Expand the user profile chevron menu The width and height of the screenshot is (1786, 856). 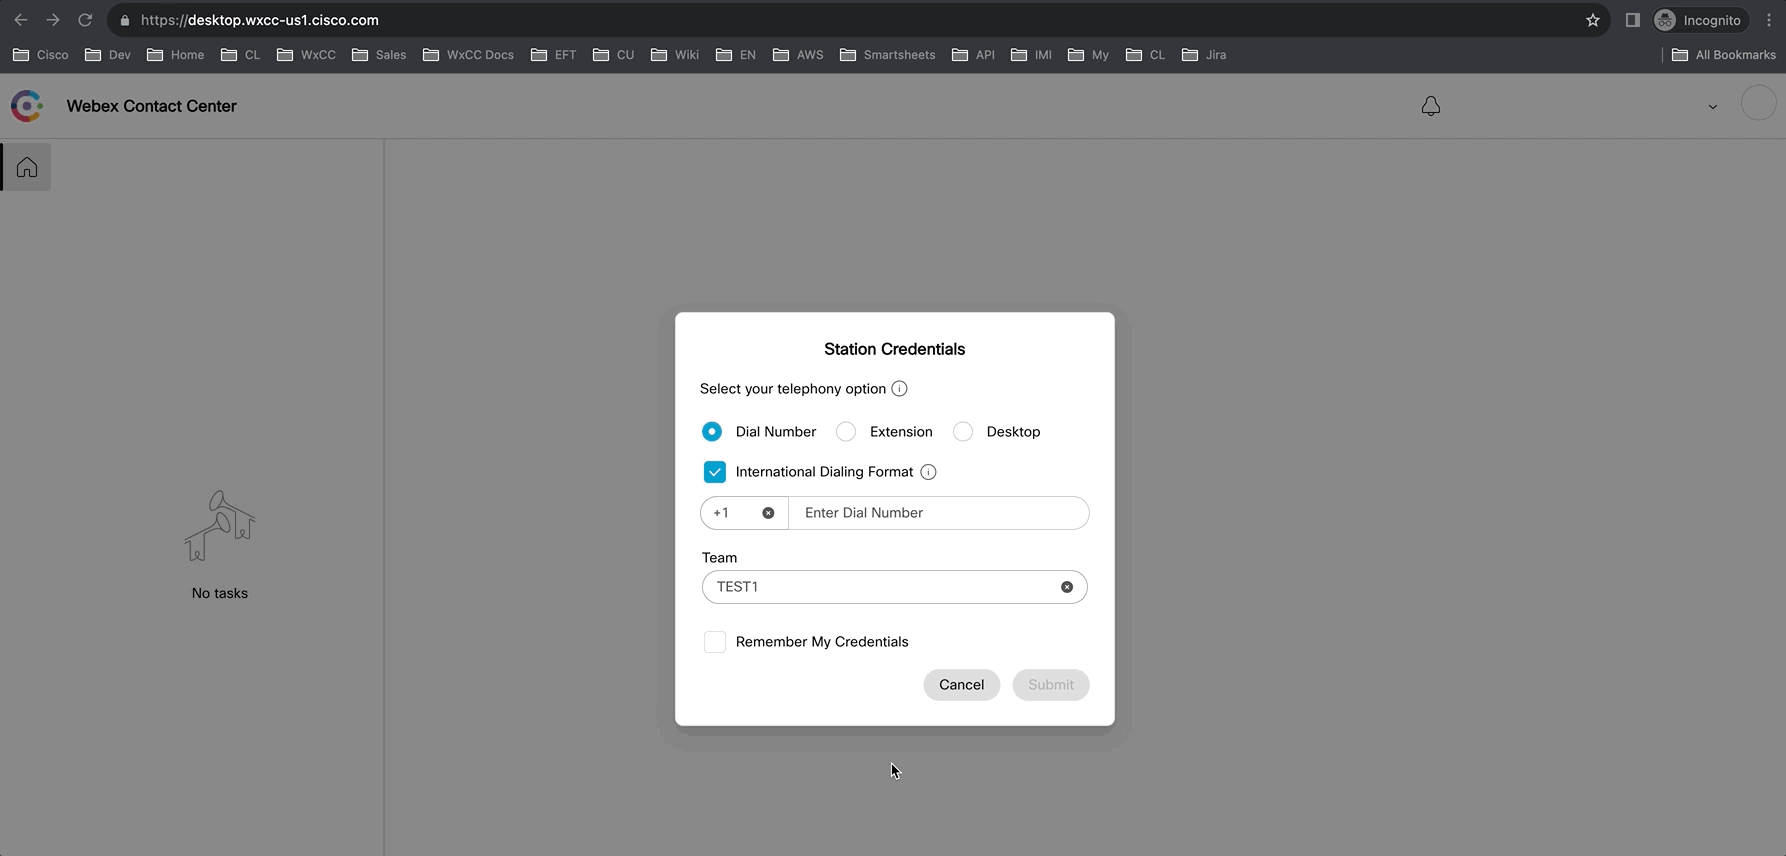1712,107
